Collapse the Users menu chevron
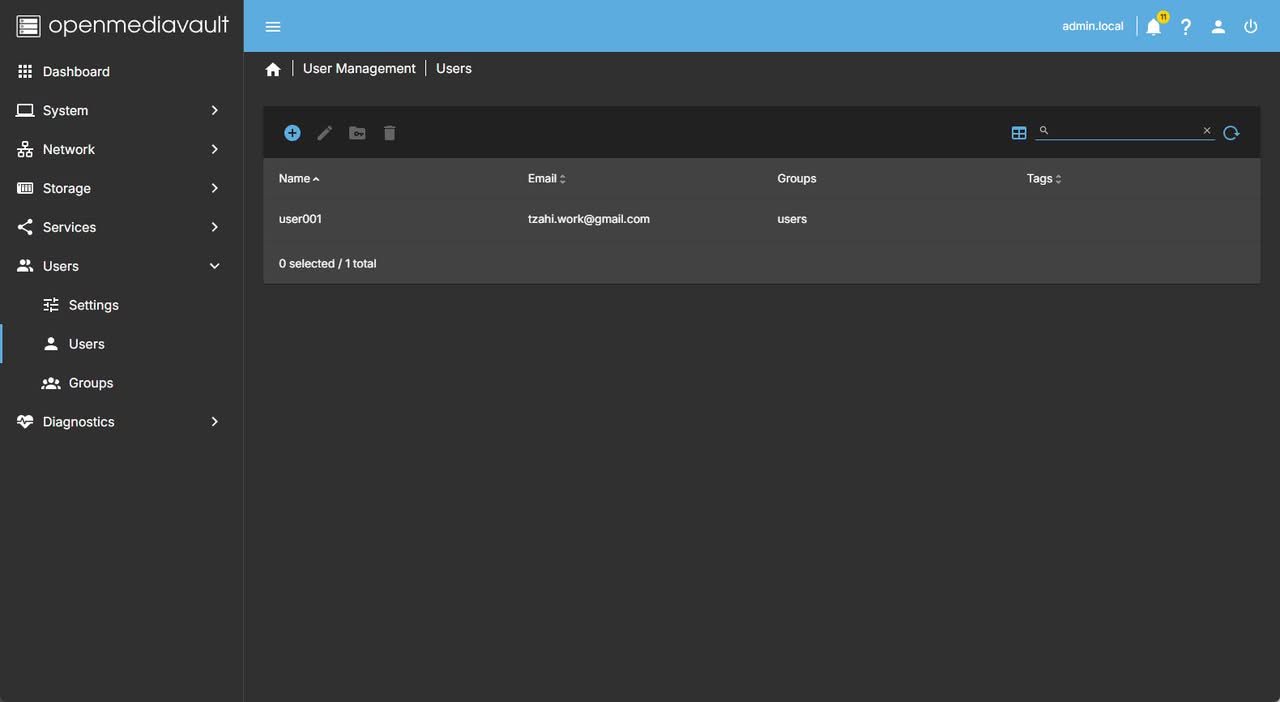1280x702 pixels. tap(214, 267)
